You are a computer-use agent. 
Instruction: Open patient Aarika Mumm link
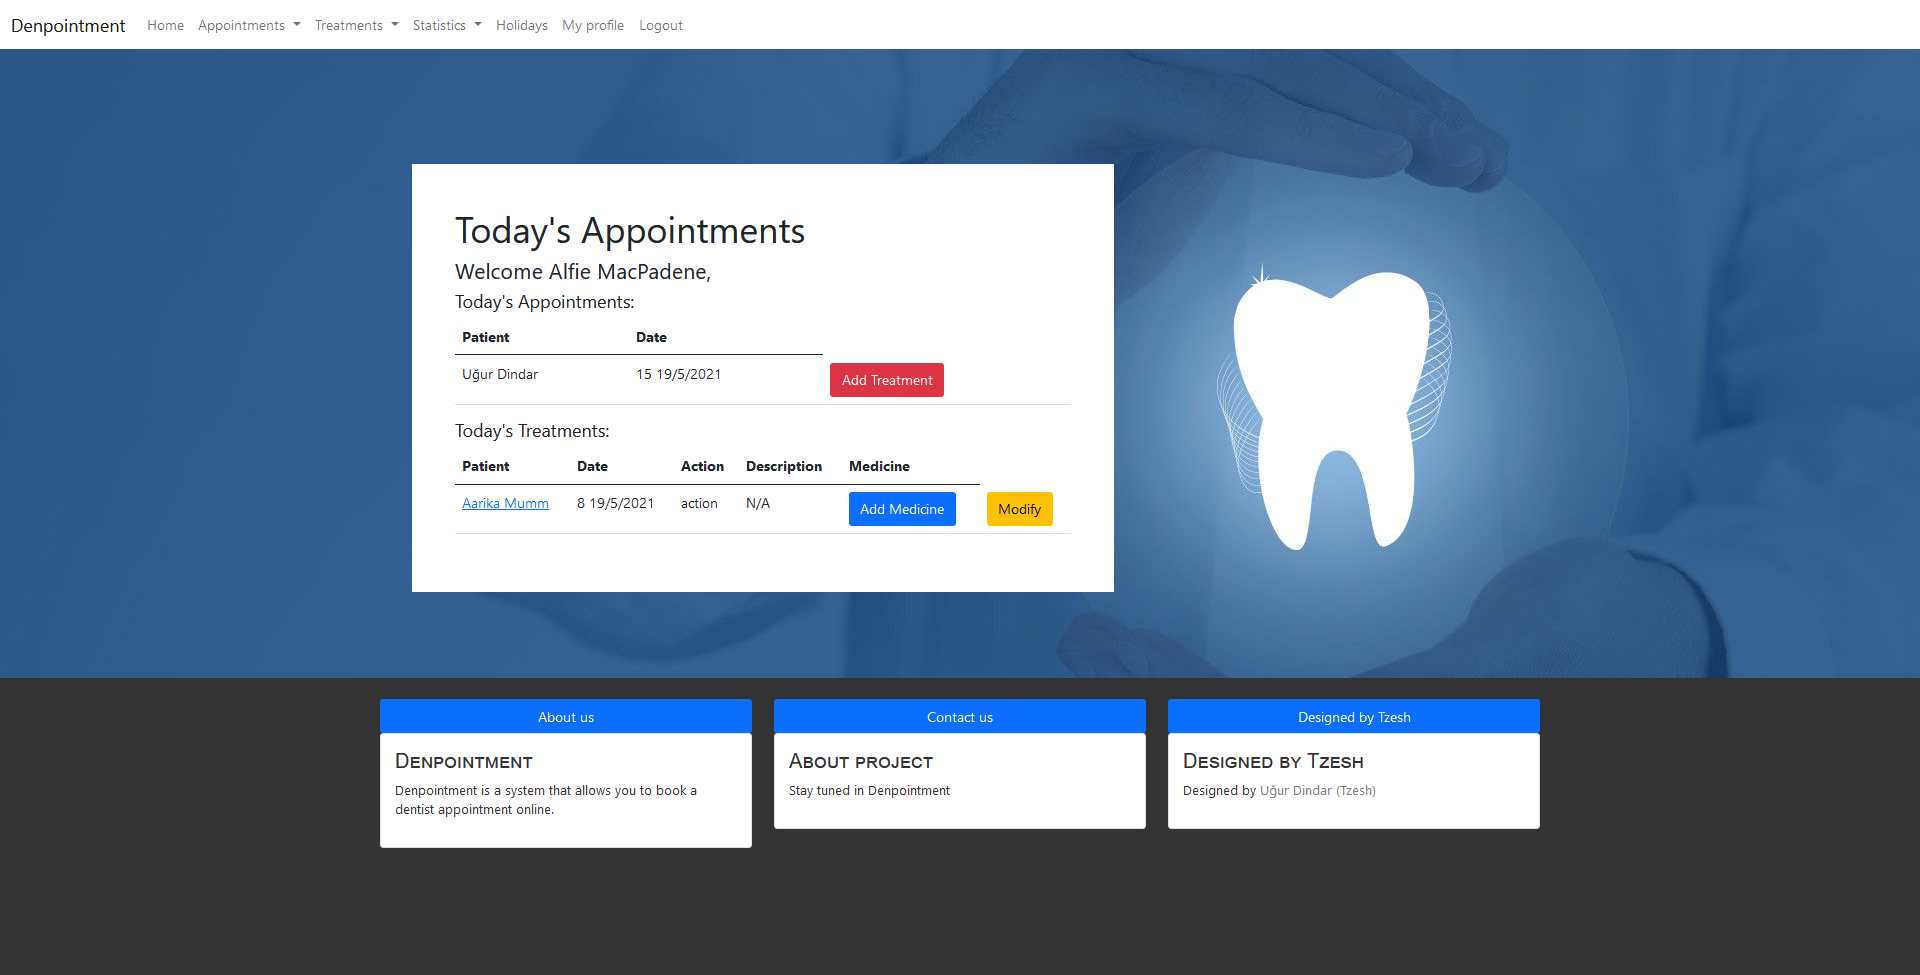tap(505, 503)
